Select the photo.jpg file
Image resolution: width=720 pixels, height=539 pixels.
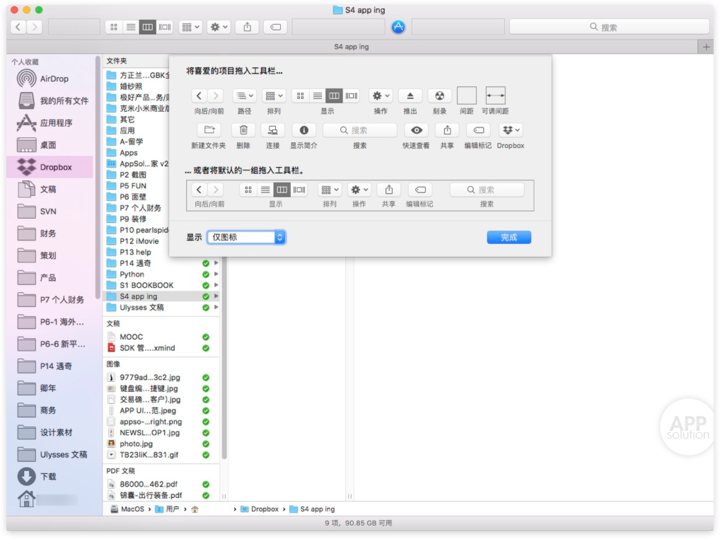pos(162,444)
